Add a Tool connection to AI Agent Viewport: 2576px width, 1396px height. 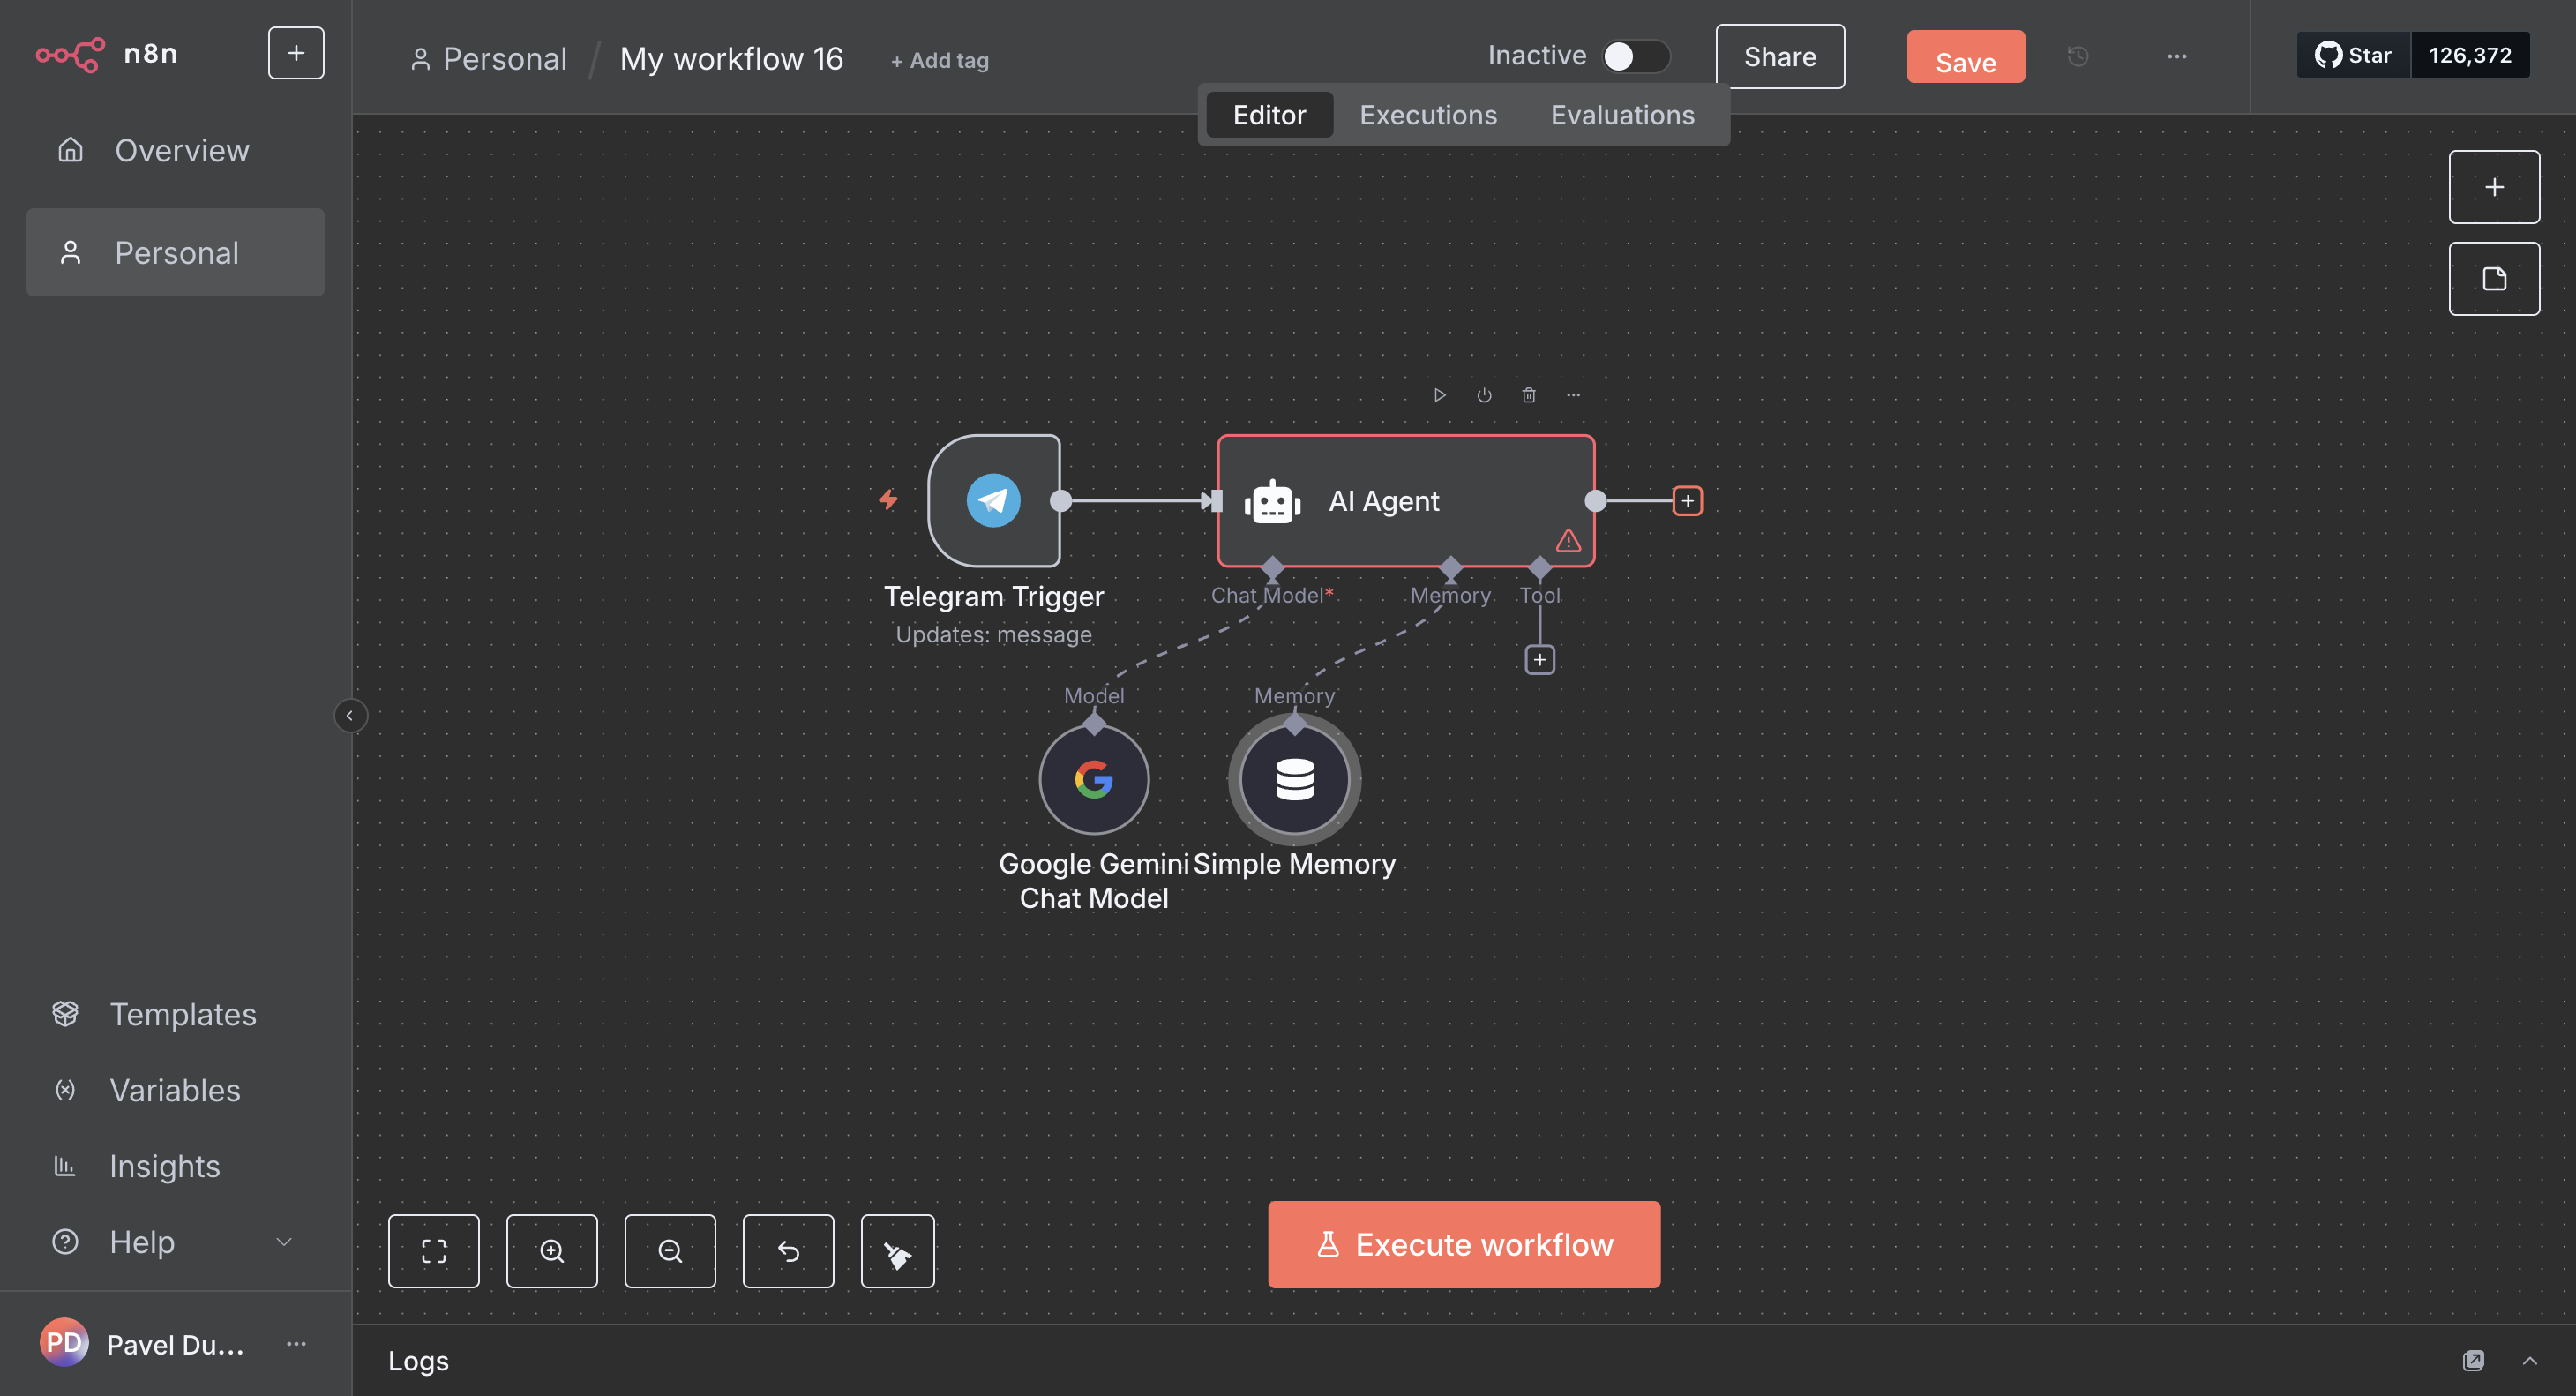[x=1539, y=660]
